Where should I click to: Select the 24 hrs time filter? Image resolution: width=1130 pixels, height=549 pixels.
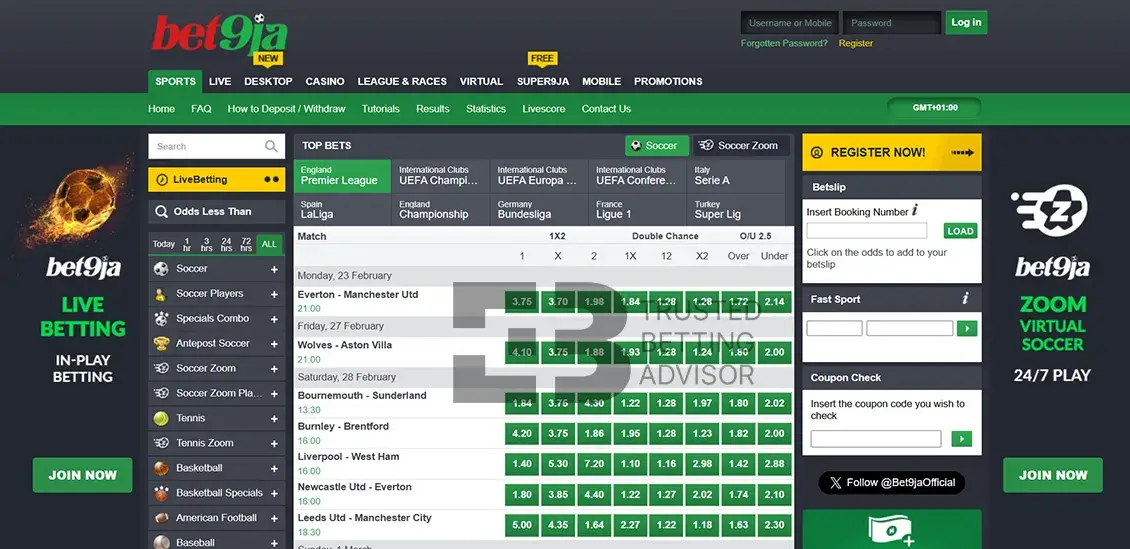pyautogui.click(x=226, y=244)
